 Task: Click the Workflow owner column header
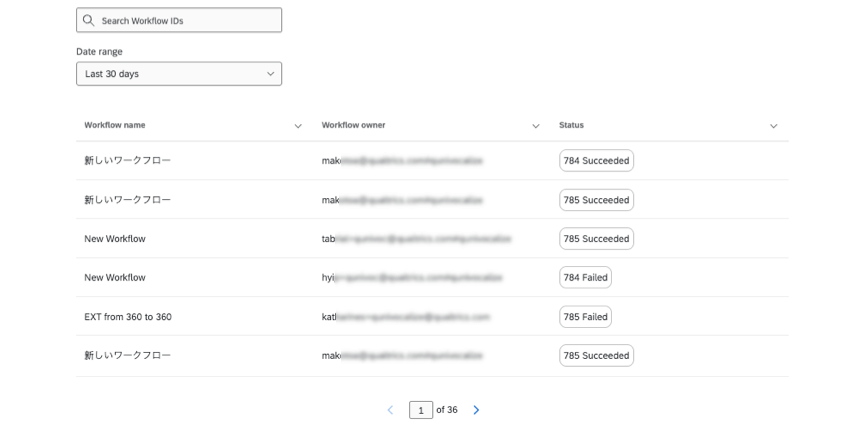tap(353, 125)
